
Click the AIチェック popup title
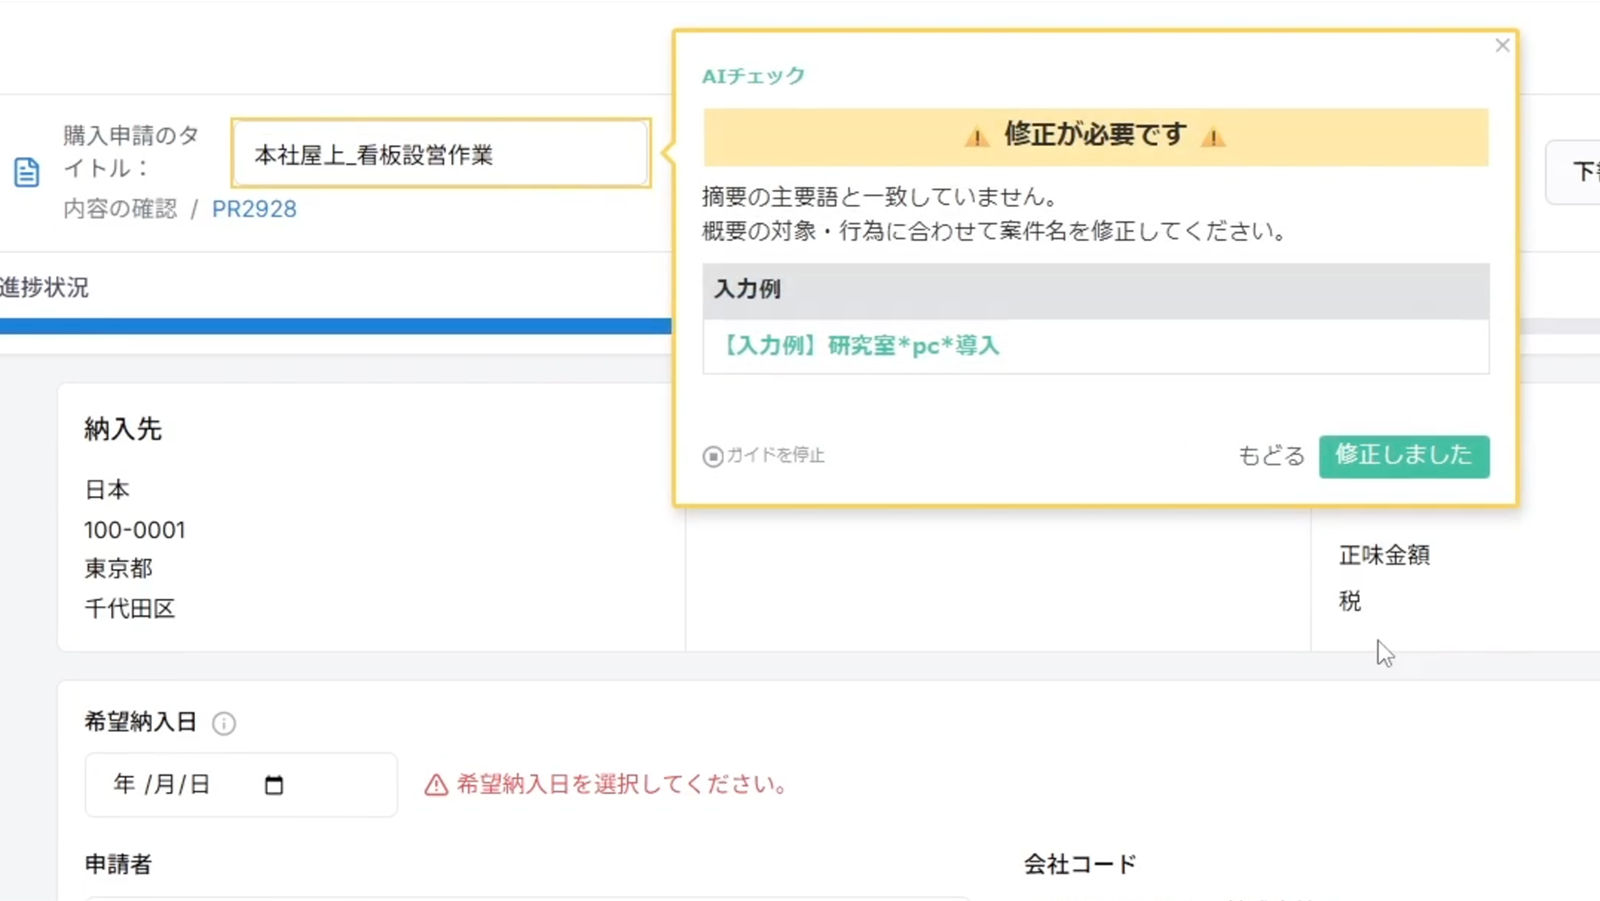point(753,76)
